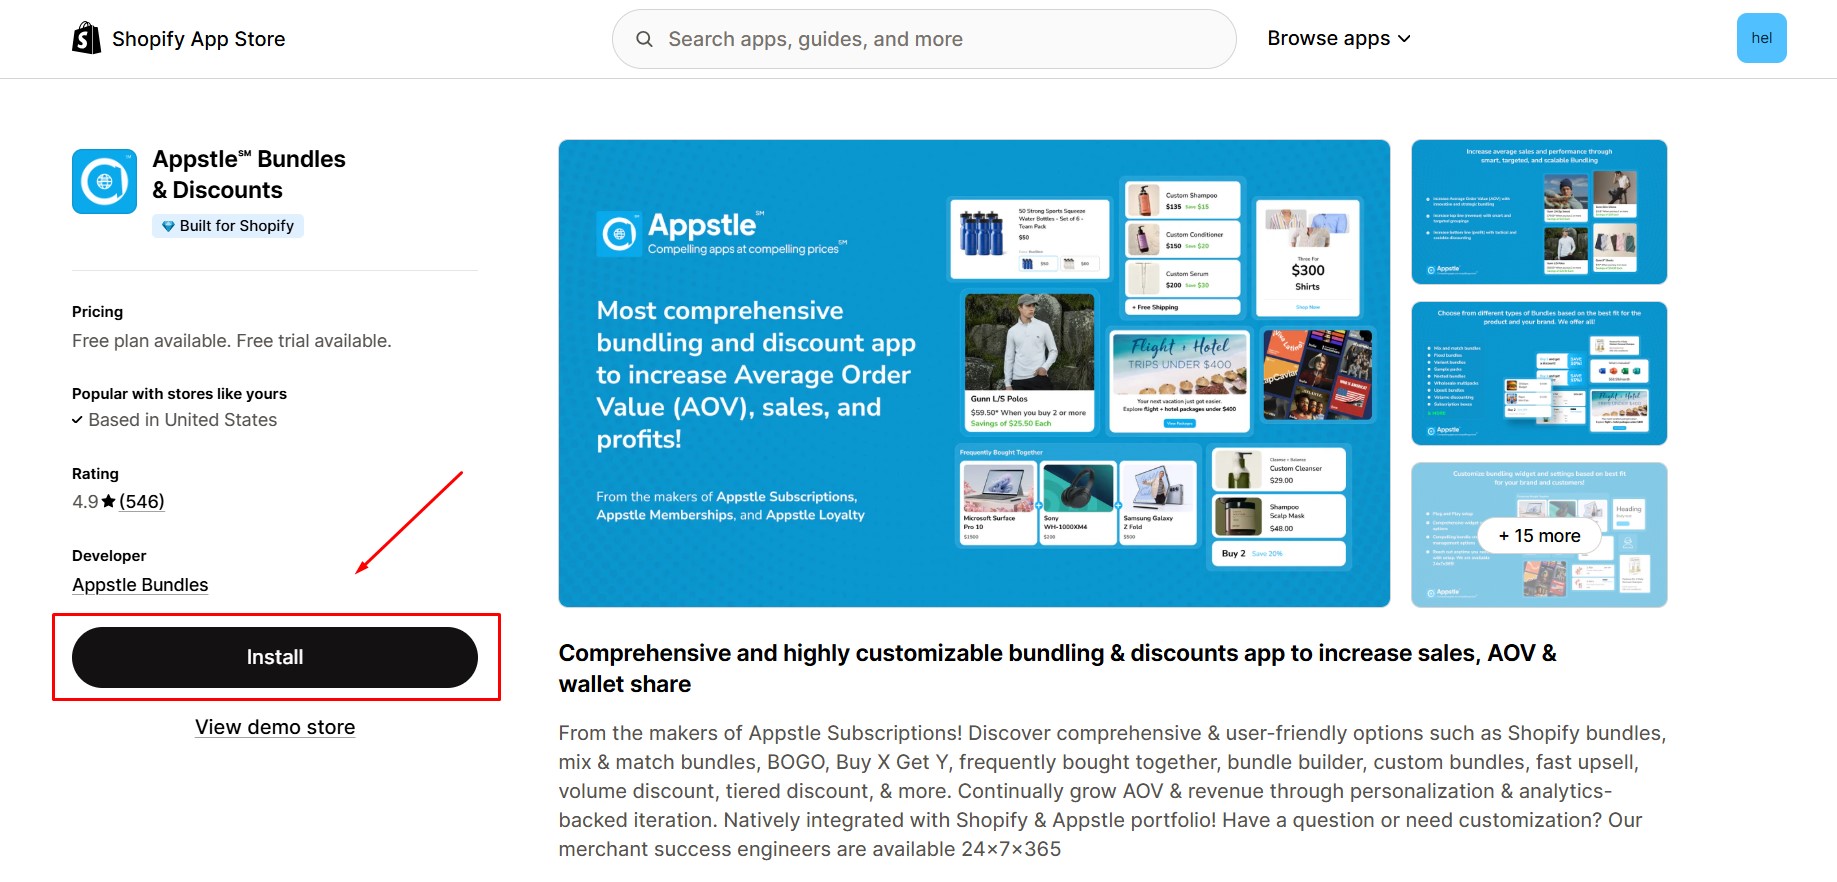Image resolution: width=1837 pixels, height=882 pixels.
Task: Expand the Browse apps dropdown
Action: (1339, 38)
